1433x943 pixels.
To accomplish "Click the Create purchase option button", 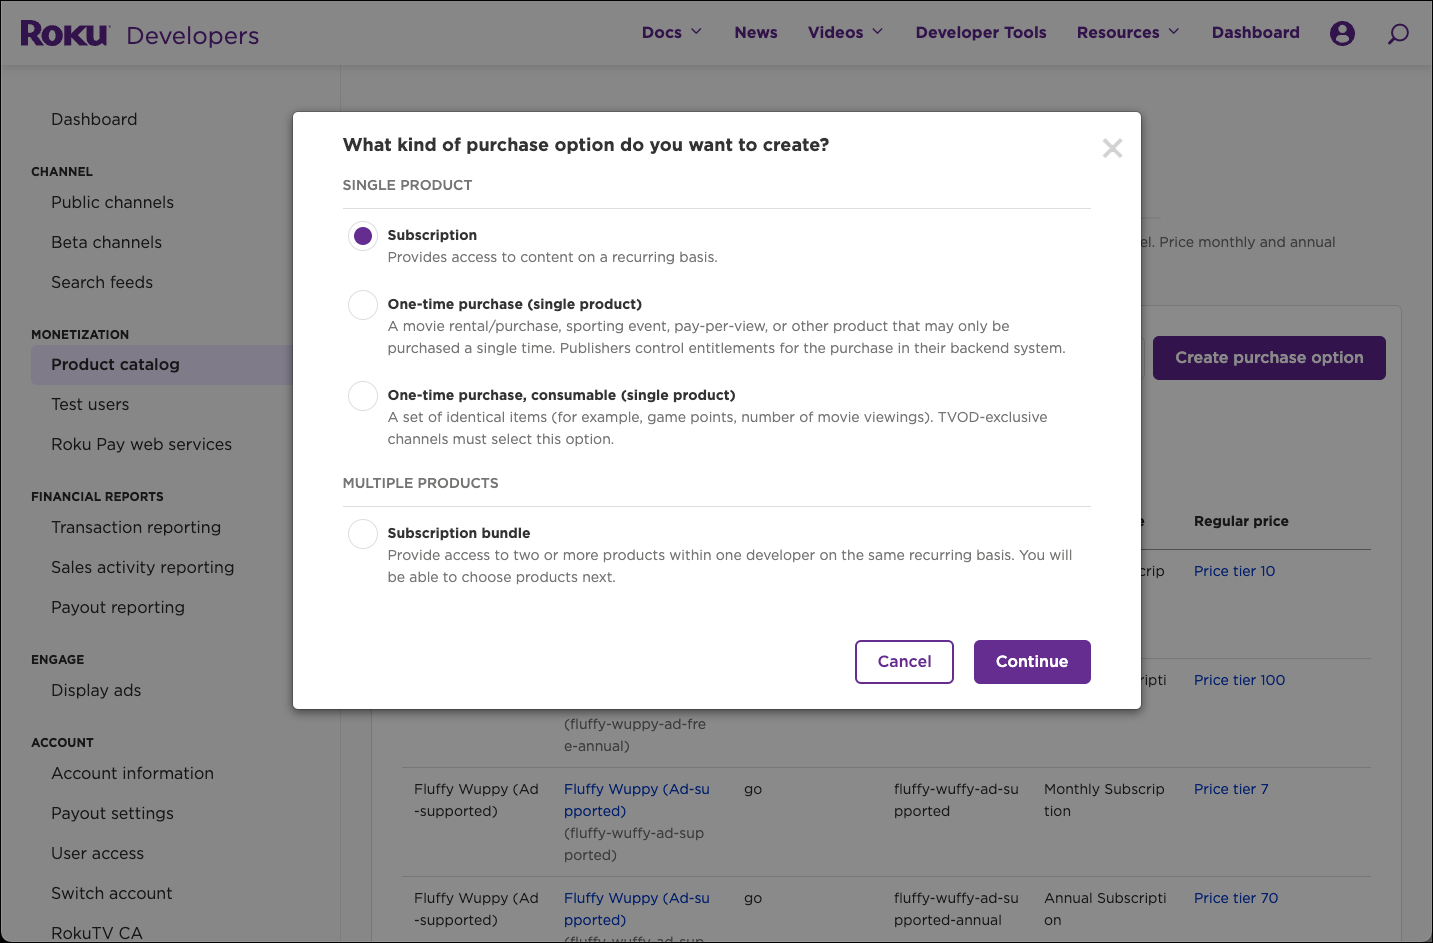I will (1268, 358).
